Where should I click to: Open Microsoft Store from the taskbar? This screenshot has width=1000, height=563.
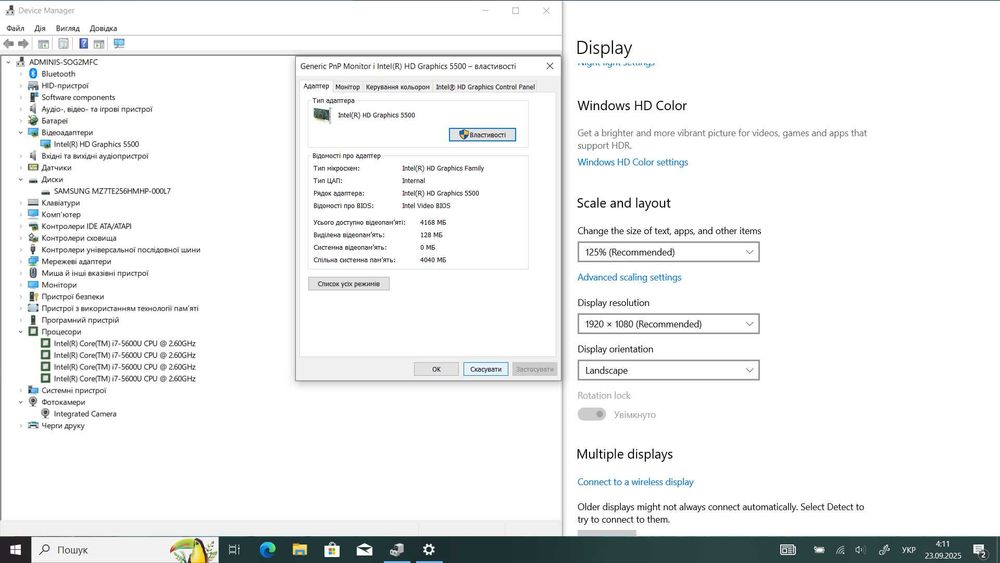pyautogui.click(x=332, y=550)
